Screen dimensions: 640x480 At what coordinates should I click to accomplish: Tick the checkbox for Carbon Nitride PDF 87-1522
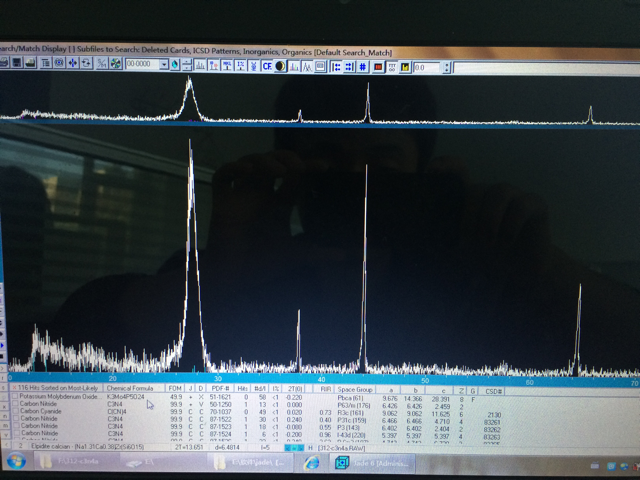coord(16,418)
